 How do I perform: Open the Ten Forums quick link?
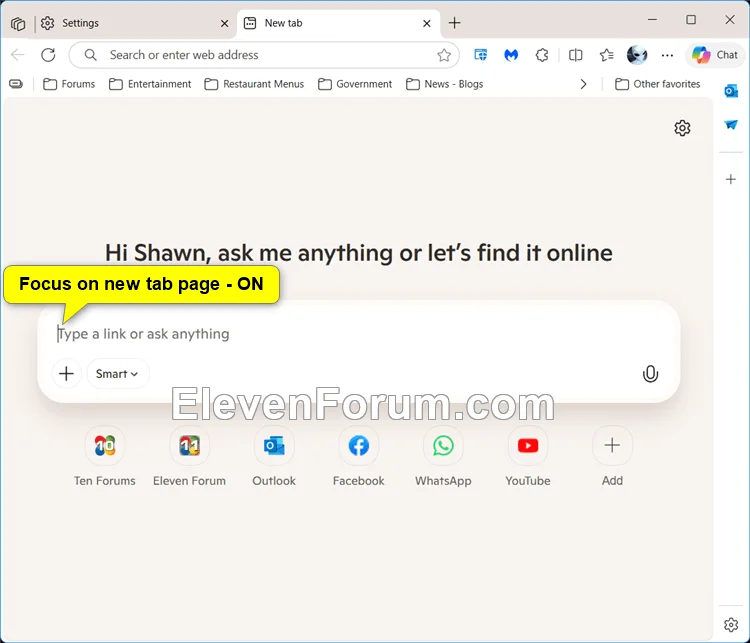point(105,457)
